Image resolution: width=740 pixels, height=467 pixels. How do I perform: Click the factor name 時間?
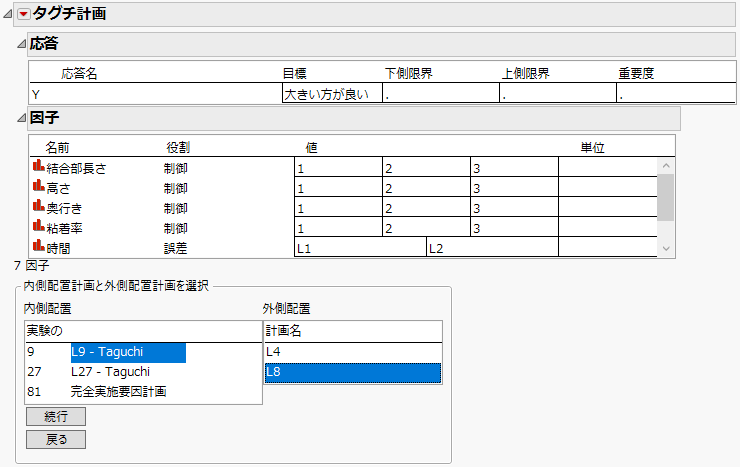click(59, 249)
